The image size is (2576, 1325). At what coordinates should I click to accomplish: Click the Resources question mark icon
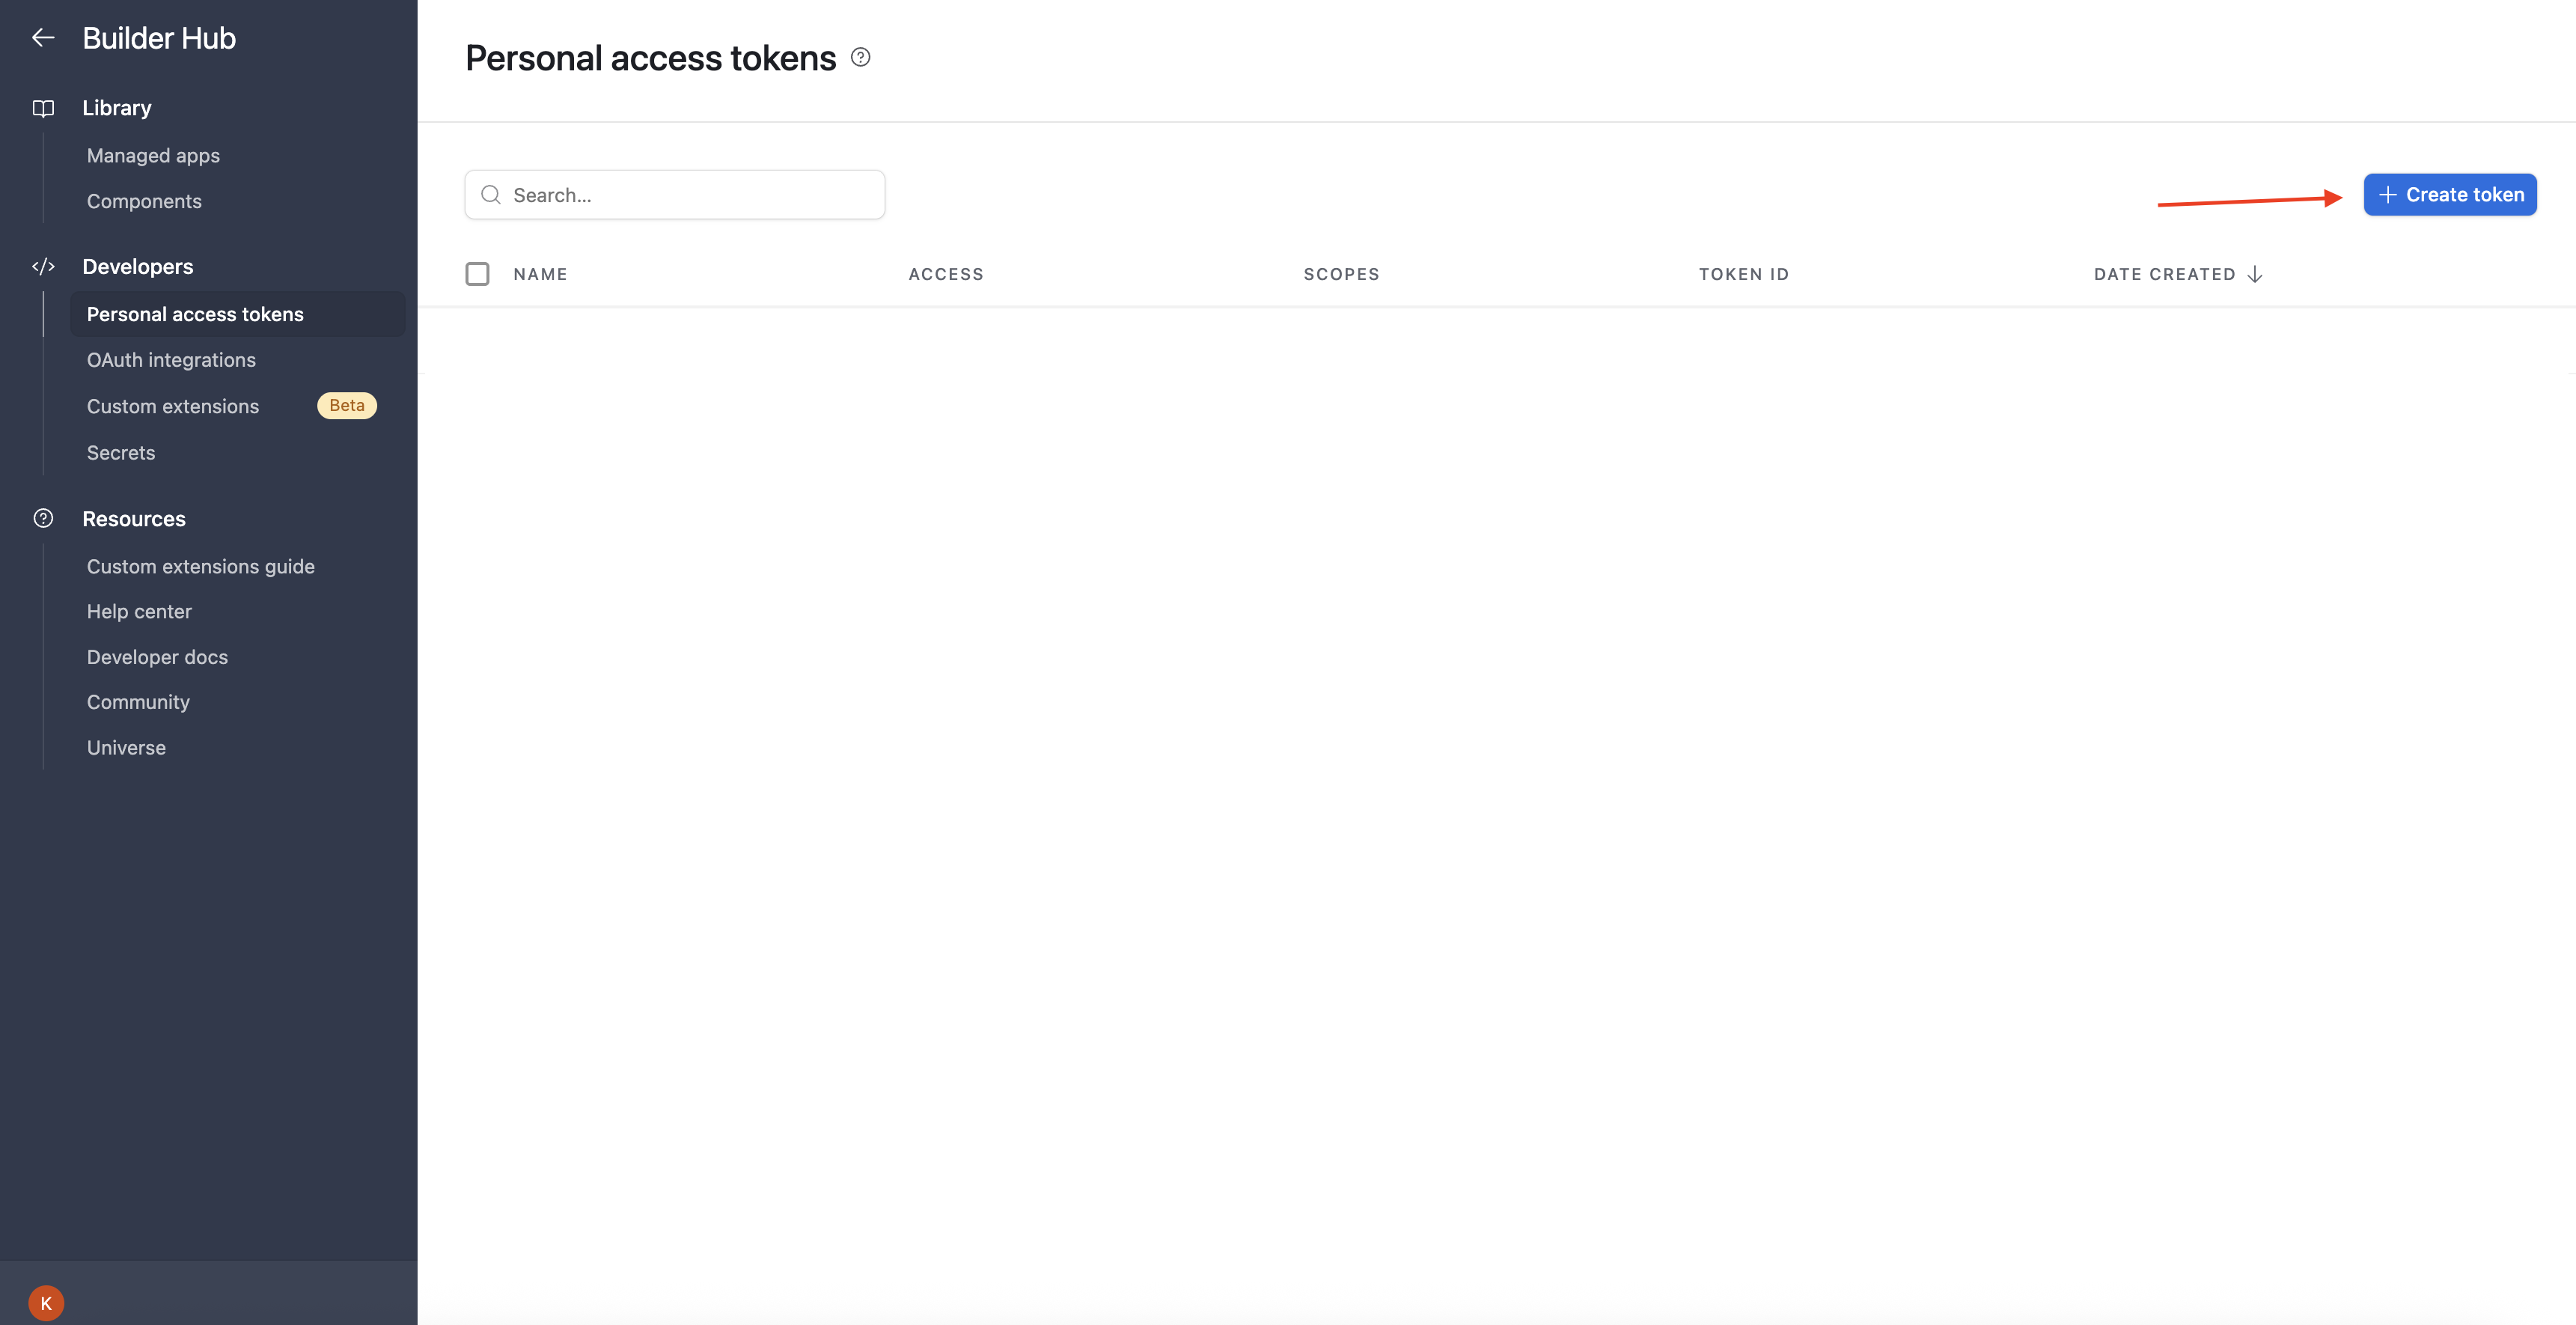tap(43, 519)
